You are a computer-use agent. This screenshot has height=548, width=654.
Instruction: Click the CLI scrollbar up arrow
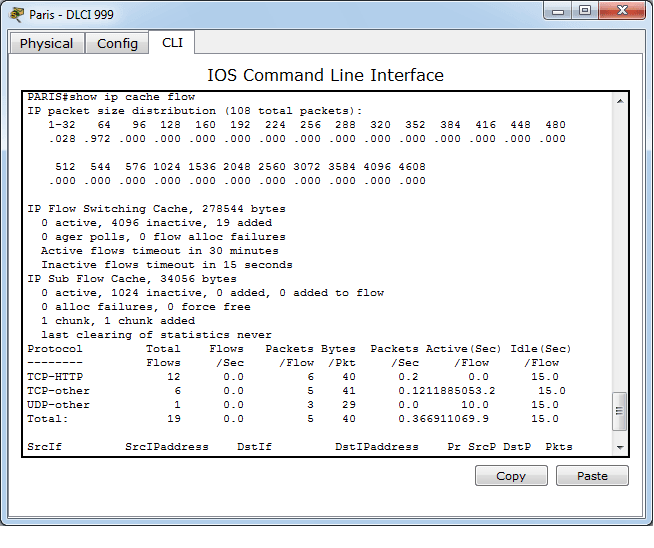[620, 101]
